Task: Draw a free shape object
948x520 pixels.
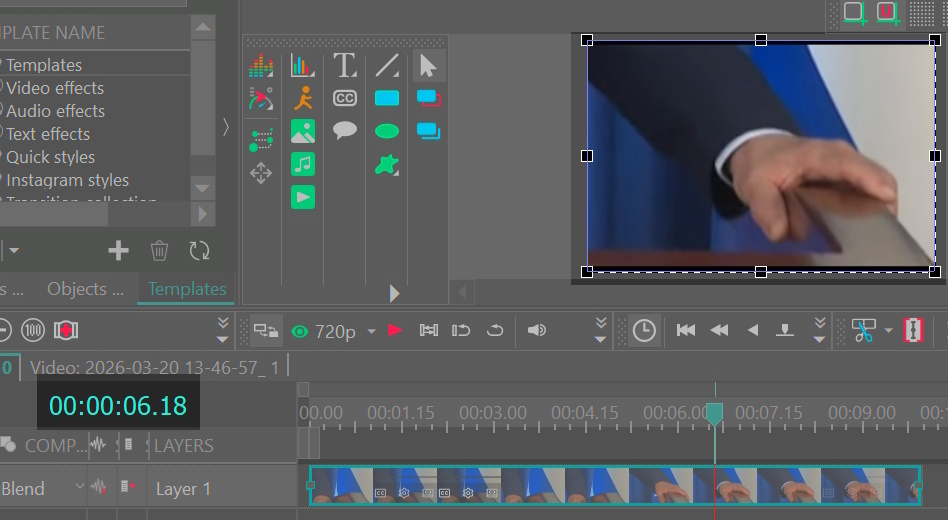Action: point(387,164)
